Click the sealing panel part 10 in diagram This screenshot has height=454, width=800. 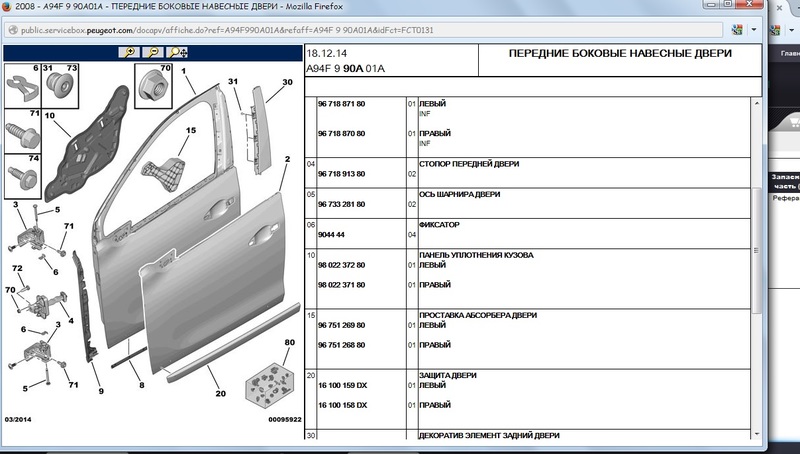tap(87, 143)
